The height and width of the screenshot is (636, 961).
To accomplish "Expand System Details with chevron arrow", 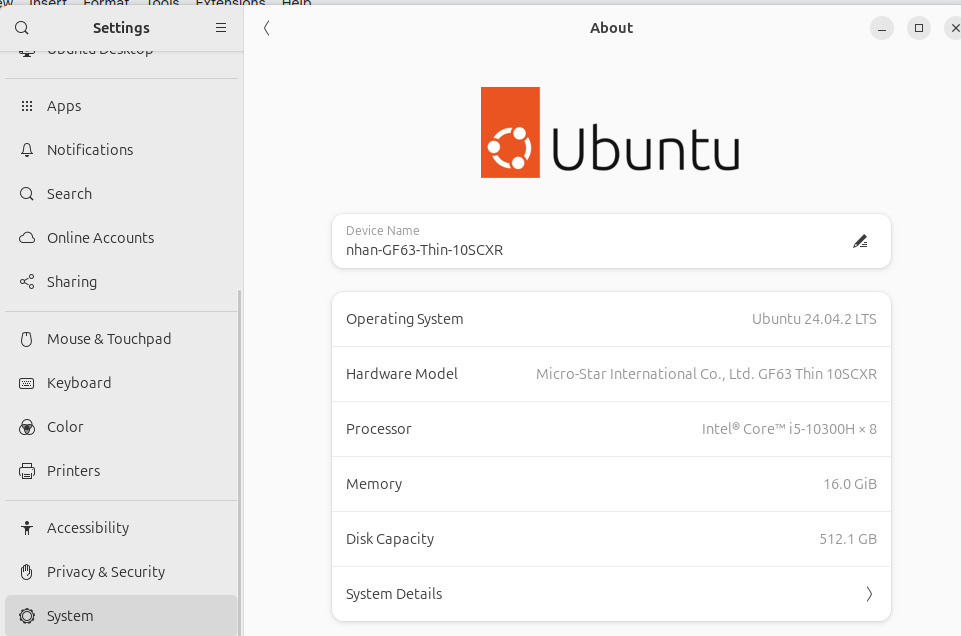I will (868, 594).
